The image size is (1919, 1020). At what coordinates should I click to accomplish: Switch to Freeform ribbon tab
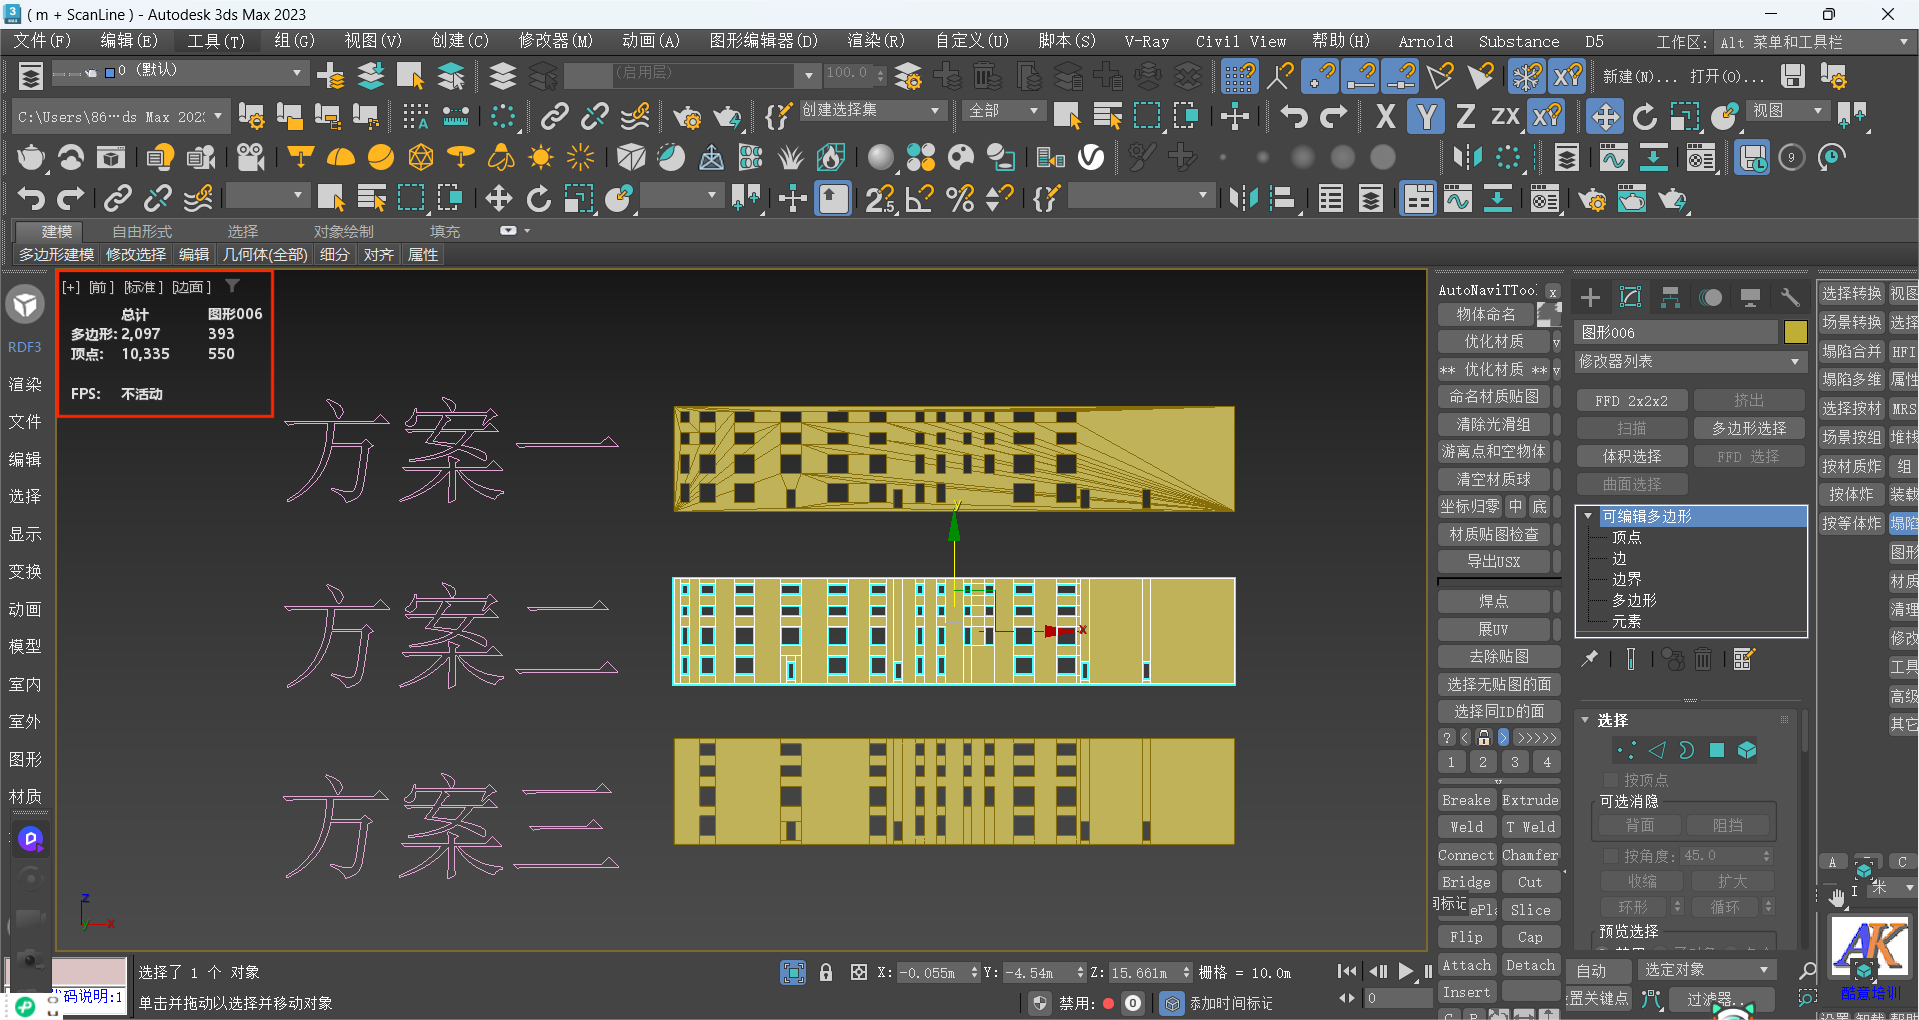[x=141, y=231]
